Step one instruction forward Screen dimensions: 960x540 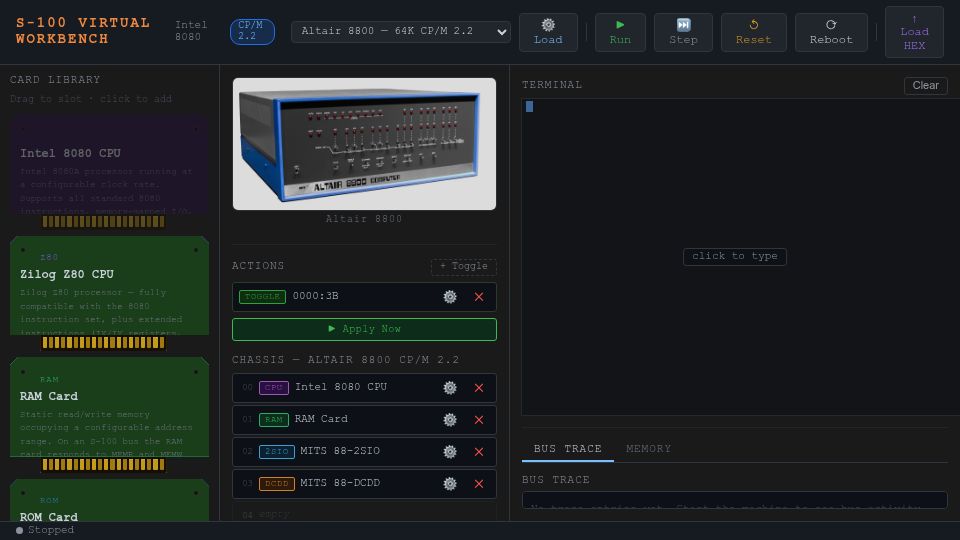683,32
